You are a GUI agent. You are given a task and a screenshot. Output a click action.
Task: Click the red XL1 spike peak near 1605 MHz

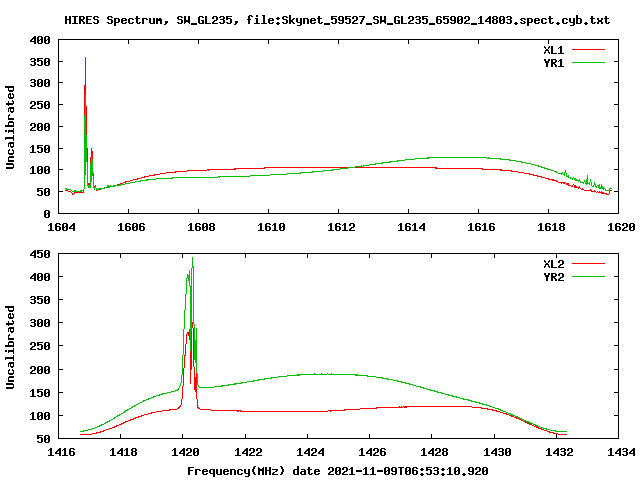tap(85, 58)
